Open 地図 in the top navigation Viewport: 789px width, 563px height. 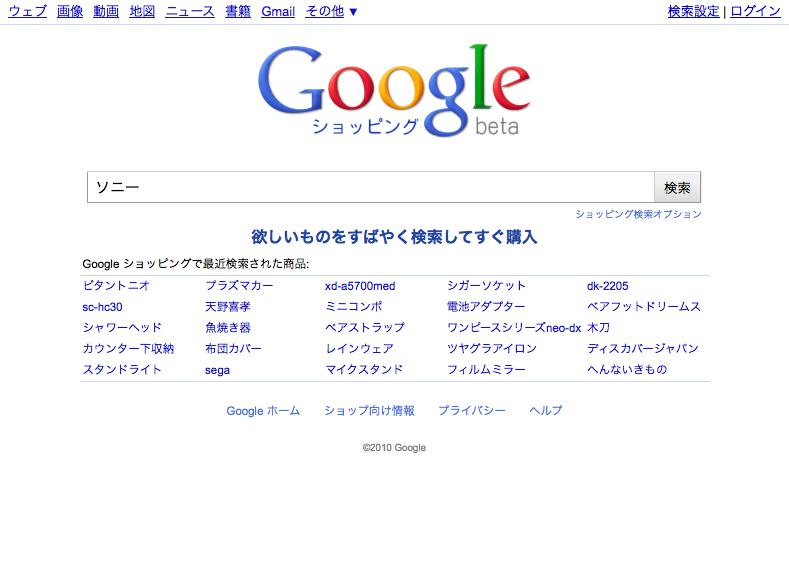coord(142,11)
